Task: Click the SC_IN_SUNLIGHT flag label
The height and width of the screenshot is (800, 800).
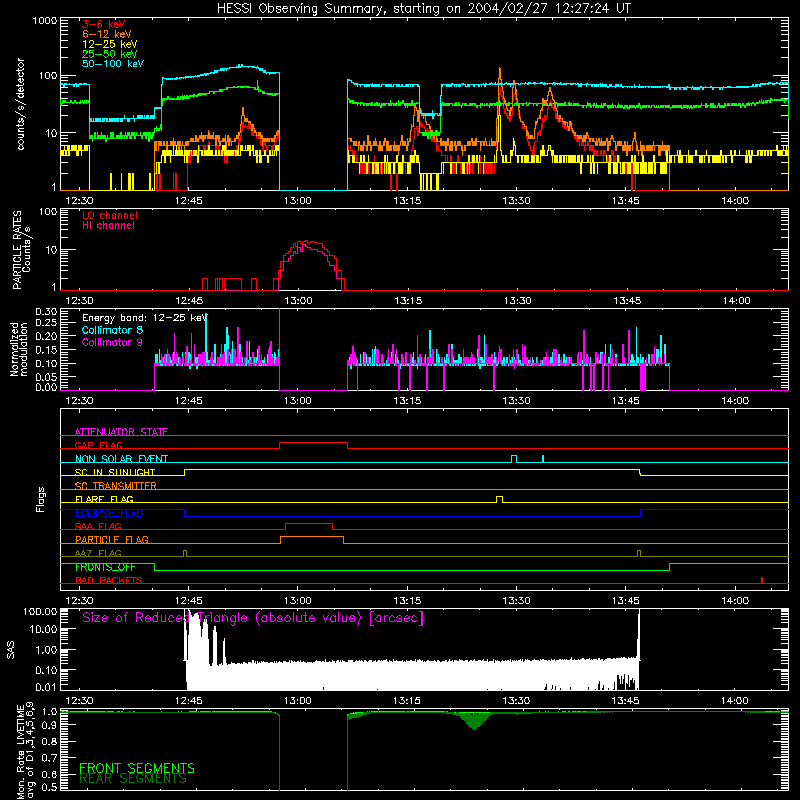Action: [x=115, y=472]
